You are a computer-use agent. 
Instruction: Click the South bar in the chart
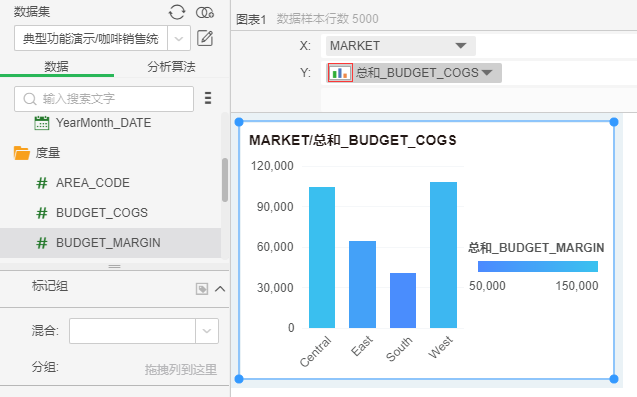coord(403,300)
